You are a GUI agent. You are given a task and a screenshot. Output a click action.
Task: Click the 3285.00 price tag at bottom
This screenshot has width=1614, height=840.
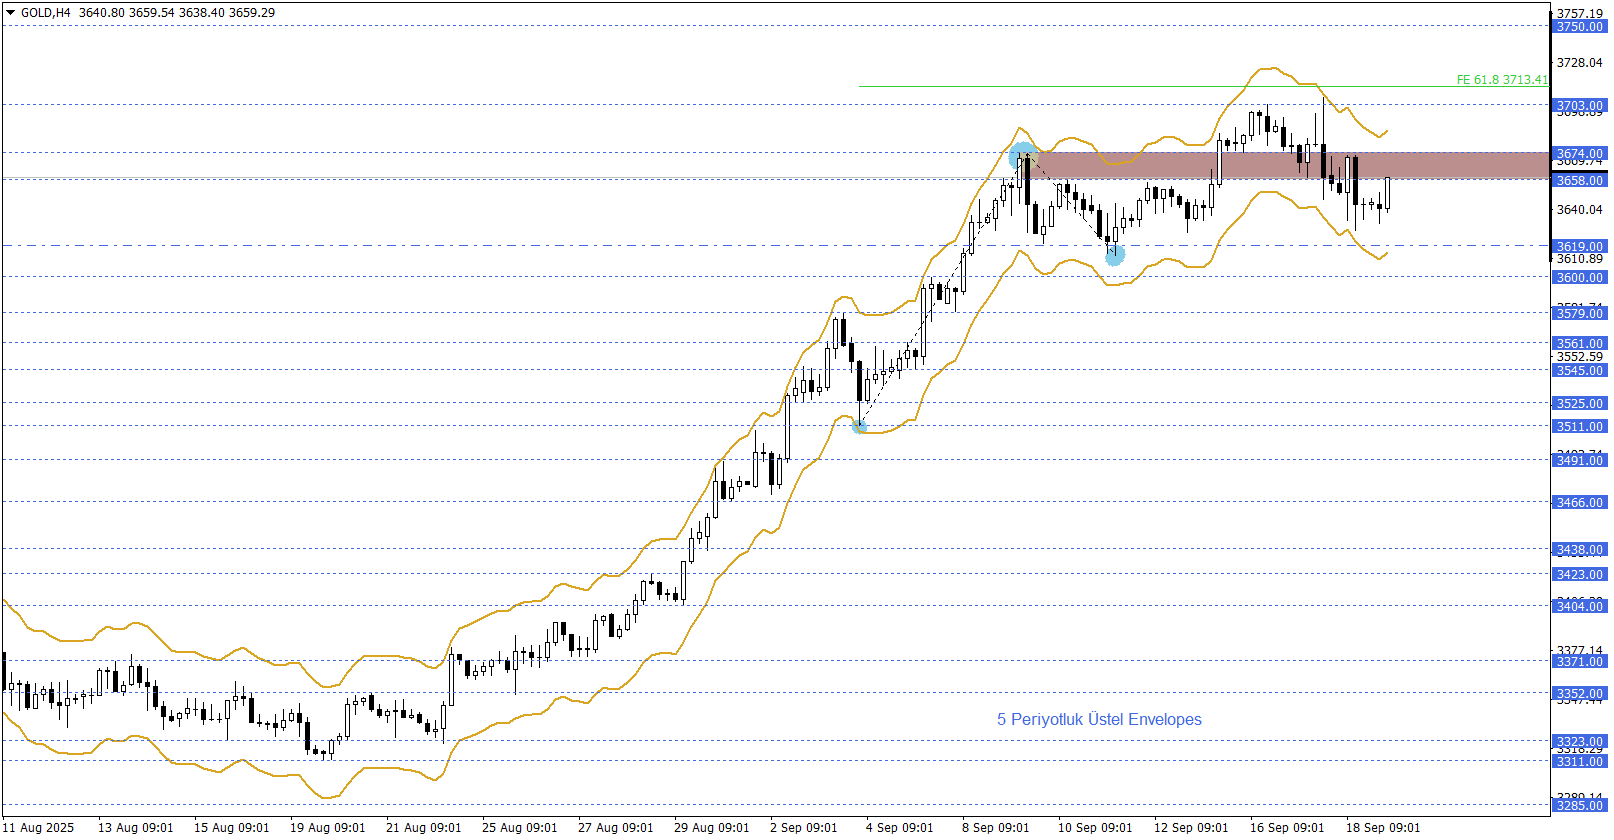pos(1579,805)
